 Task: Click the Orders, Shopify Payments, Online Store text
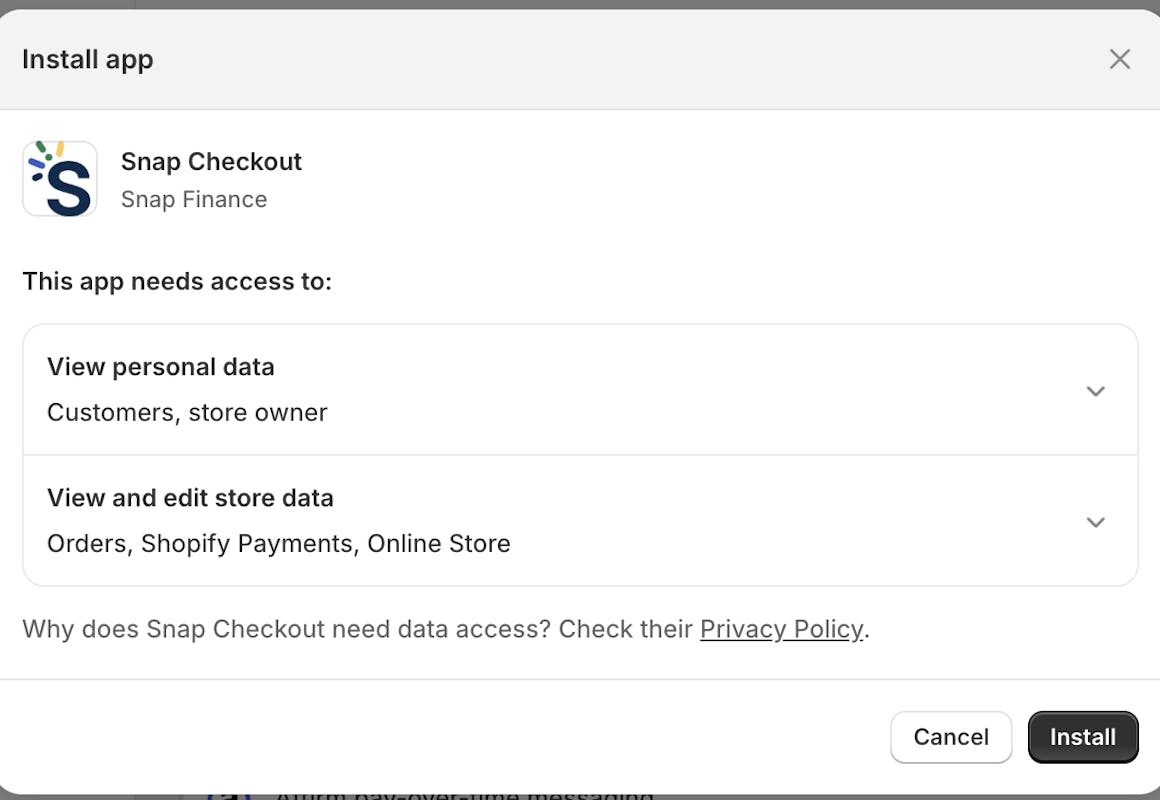[x=279, y=543]
